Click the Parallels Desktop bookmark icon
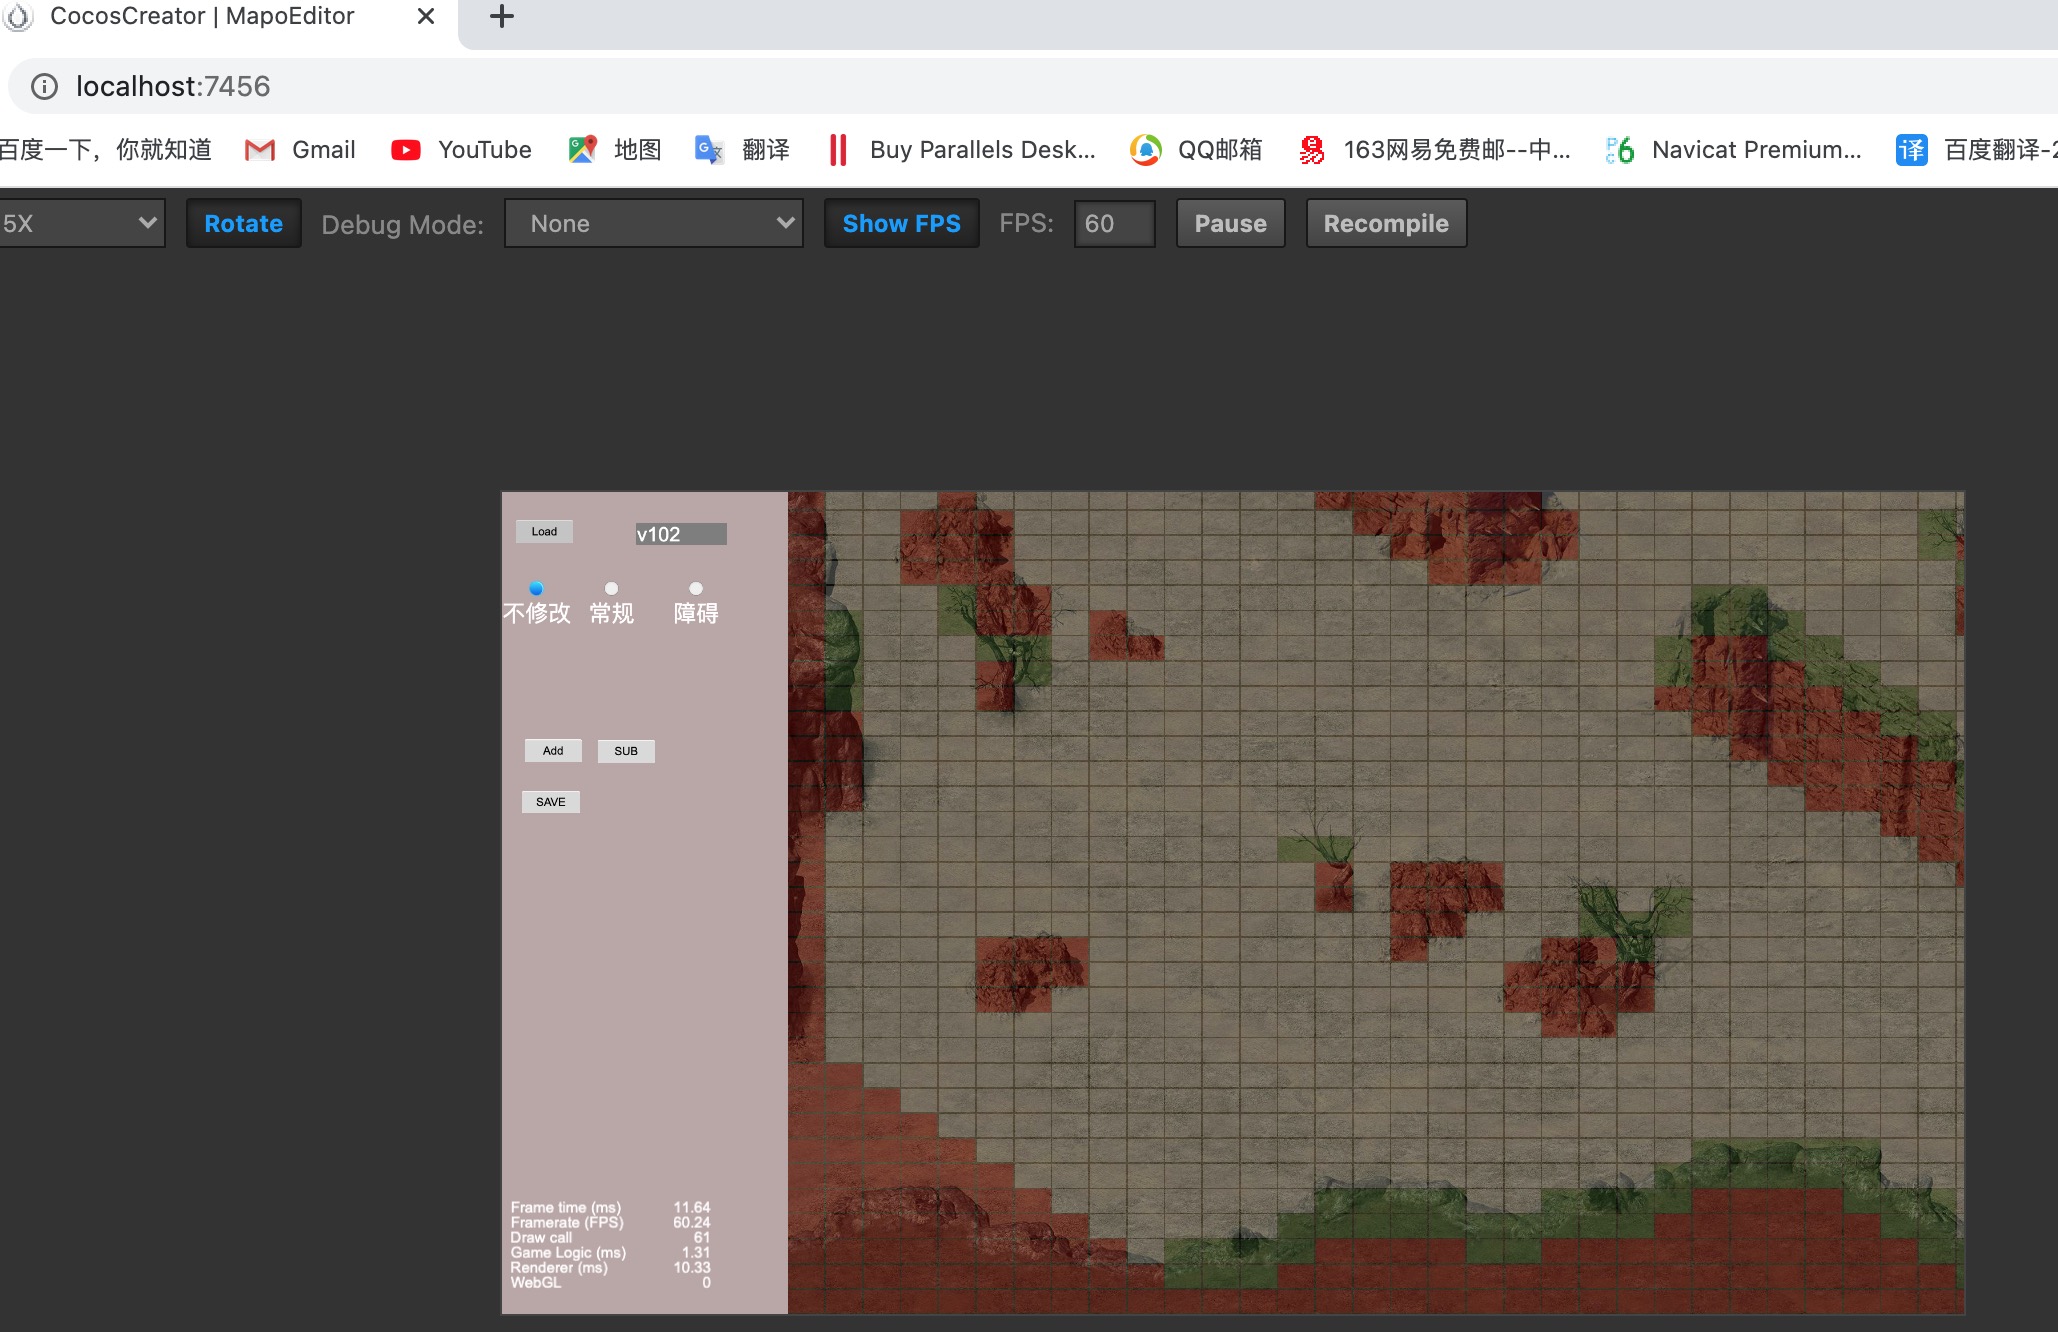The width and height of the screenshot is (2058, 1332). pyautogui.click(x=838, y=150)
